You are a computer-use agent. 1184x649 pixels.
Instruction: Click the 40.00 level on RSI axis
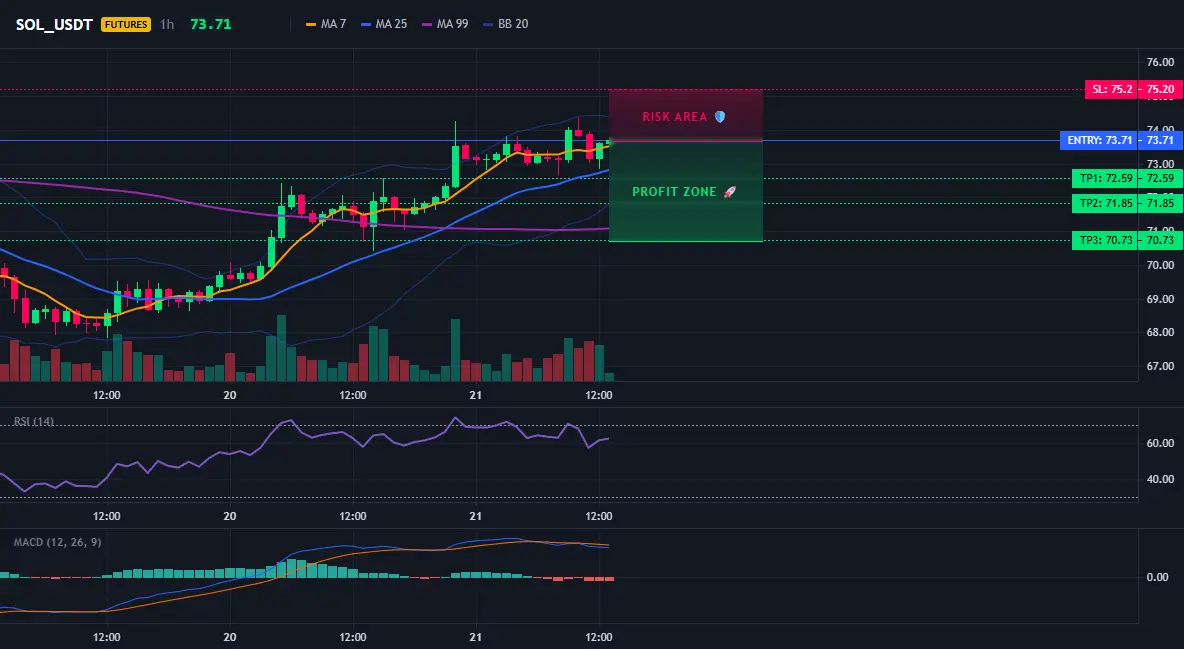1161,478
